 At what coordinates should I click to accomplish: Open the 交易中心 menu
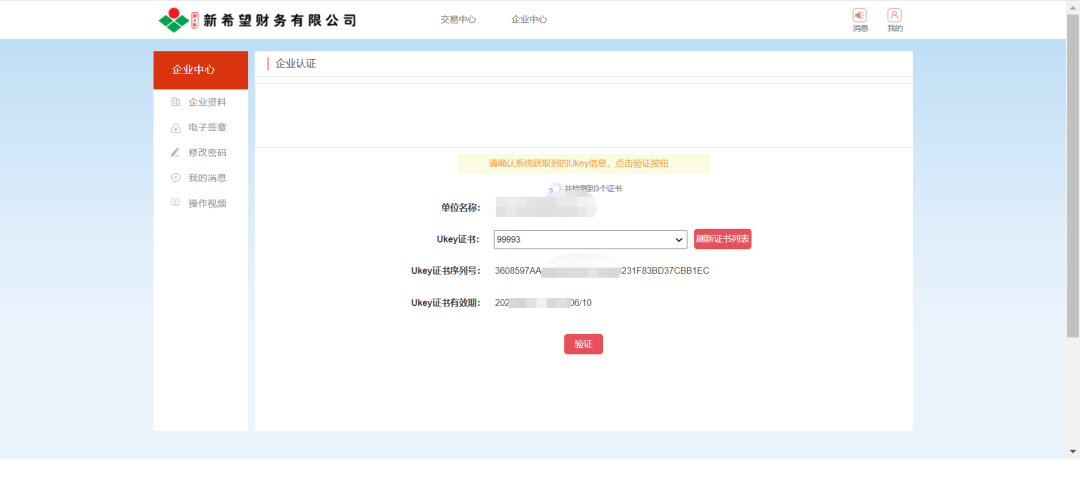pyautogui.click(x=458, y=20)
